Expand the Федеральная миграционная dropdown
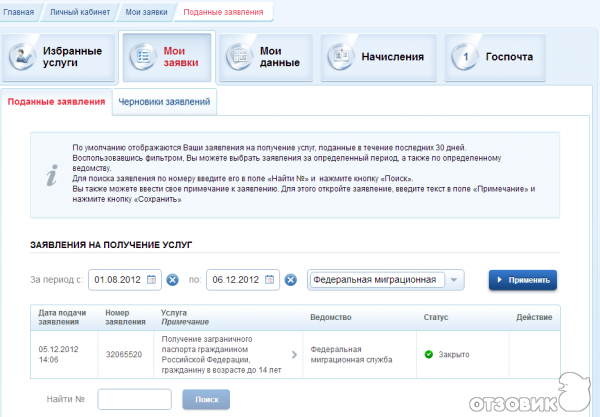600x417 pixels. pos(454,280)
